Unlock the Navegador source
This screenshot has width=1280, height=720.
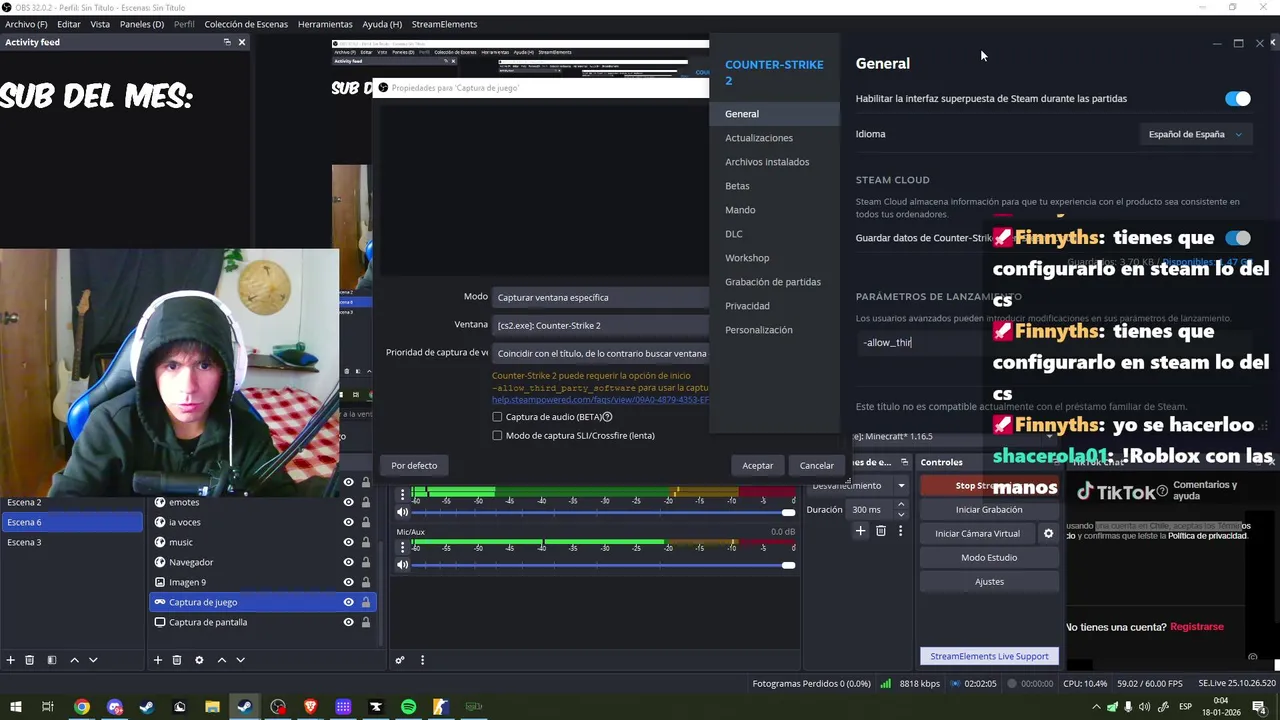[366, 562]
